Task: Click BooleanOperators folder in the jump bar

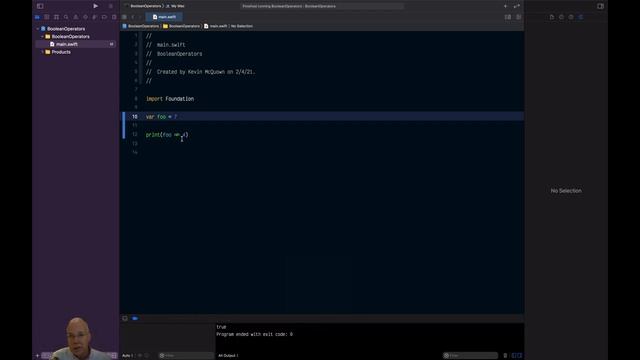Action: point(182,26)
